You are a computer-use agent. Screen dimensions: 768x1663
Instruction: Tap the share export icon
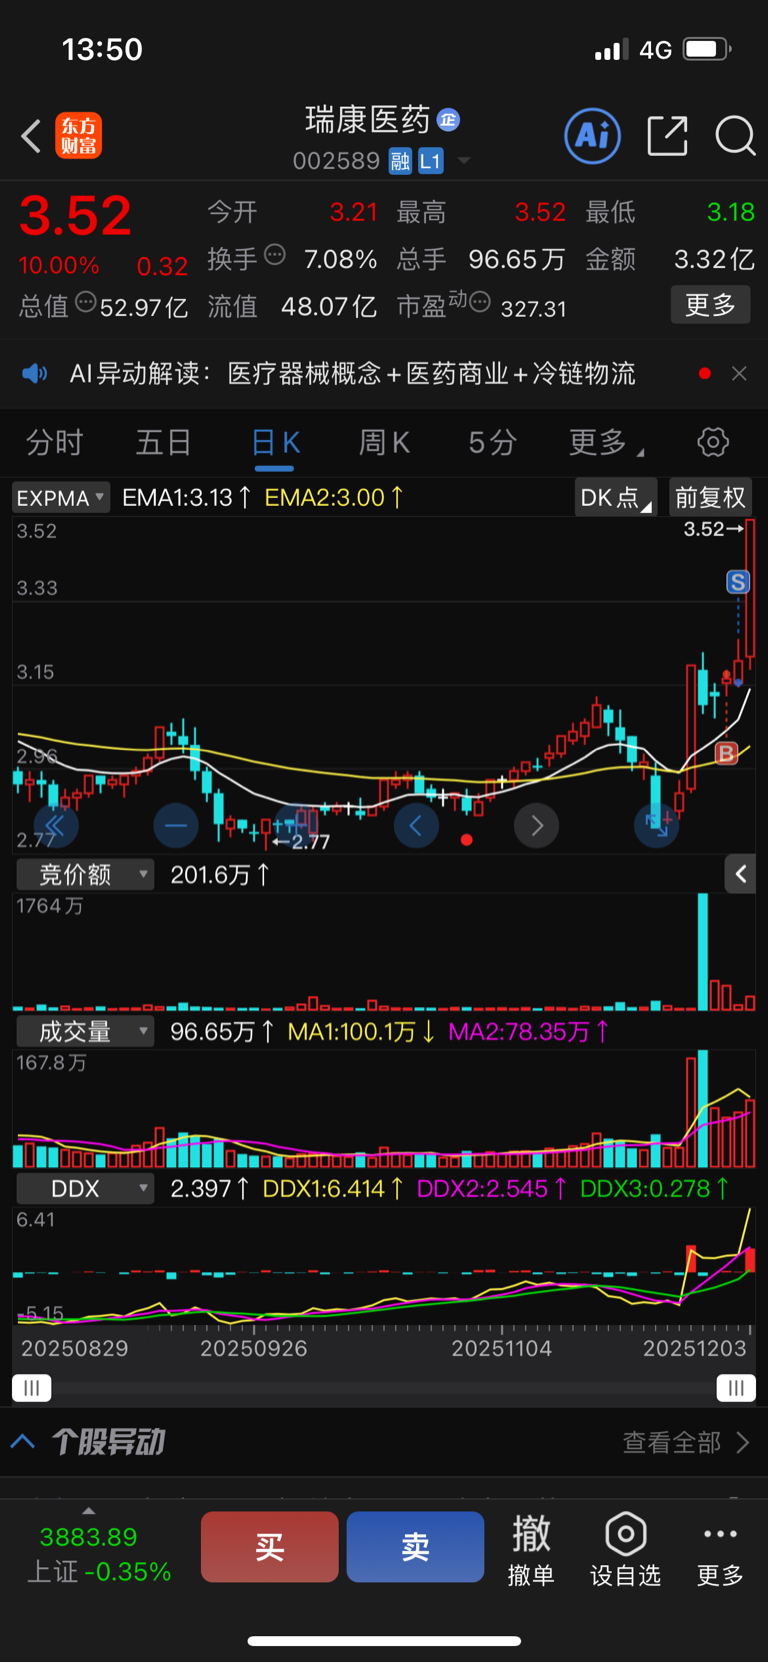pos(667,136)
